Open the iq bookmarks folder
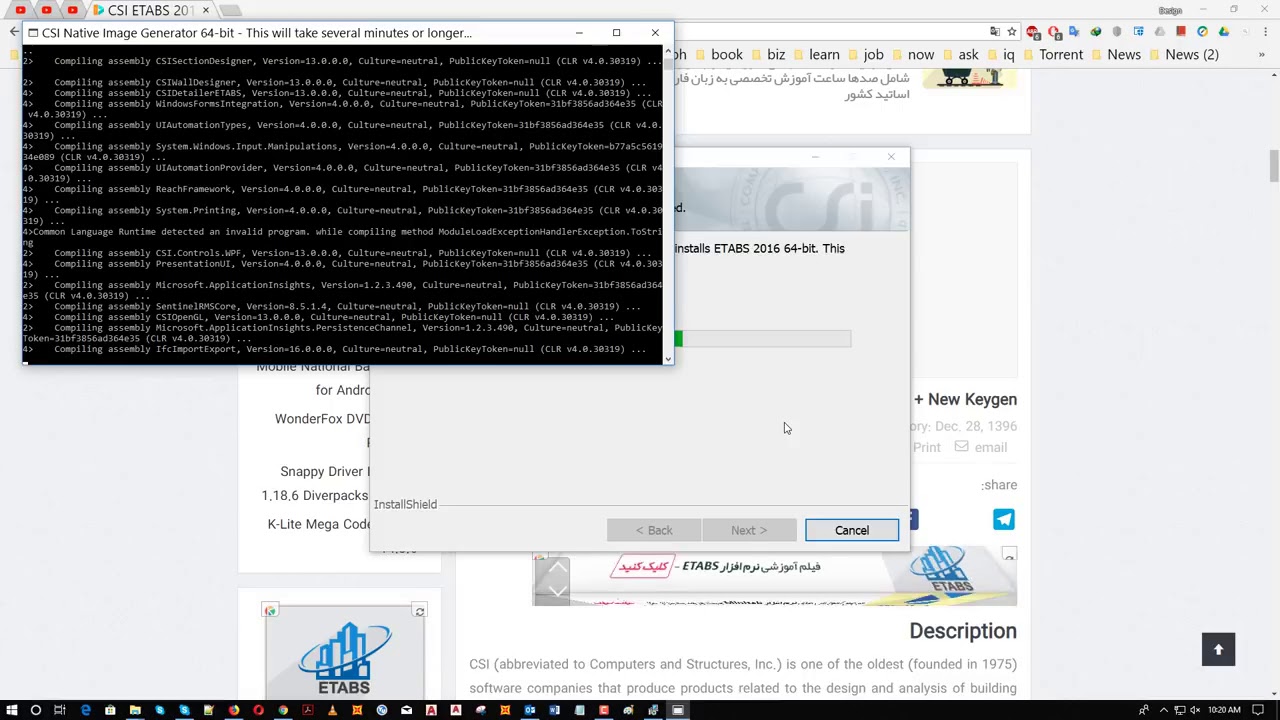This screenshot has width=1280, height=720. pyautogui.click(x=999, y=54)
